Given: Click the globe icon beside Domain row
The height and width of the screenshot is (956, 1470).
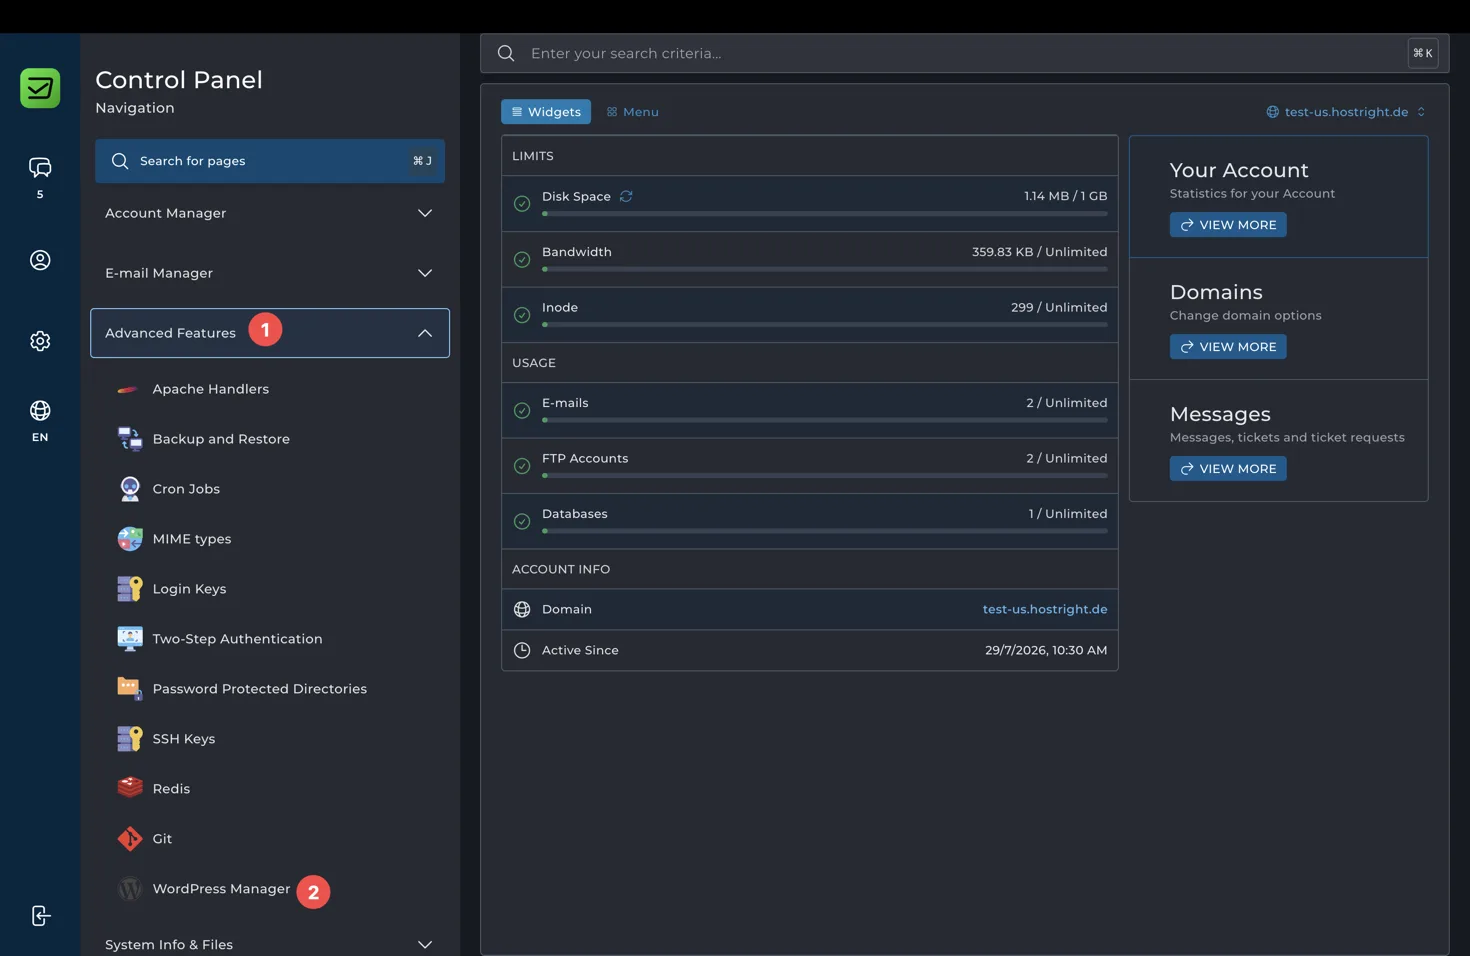Looking at the screenshot, I should tap(522, 609).
